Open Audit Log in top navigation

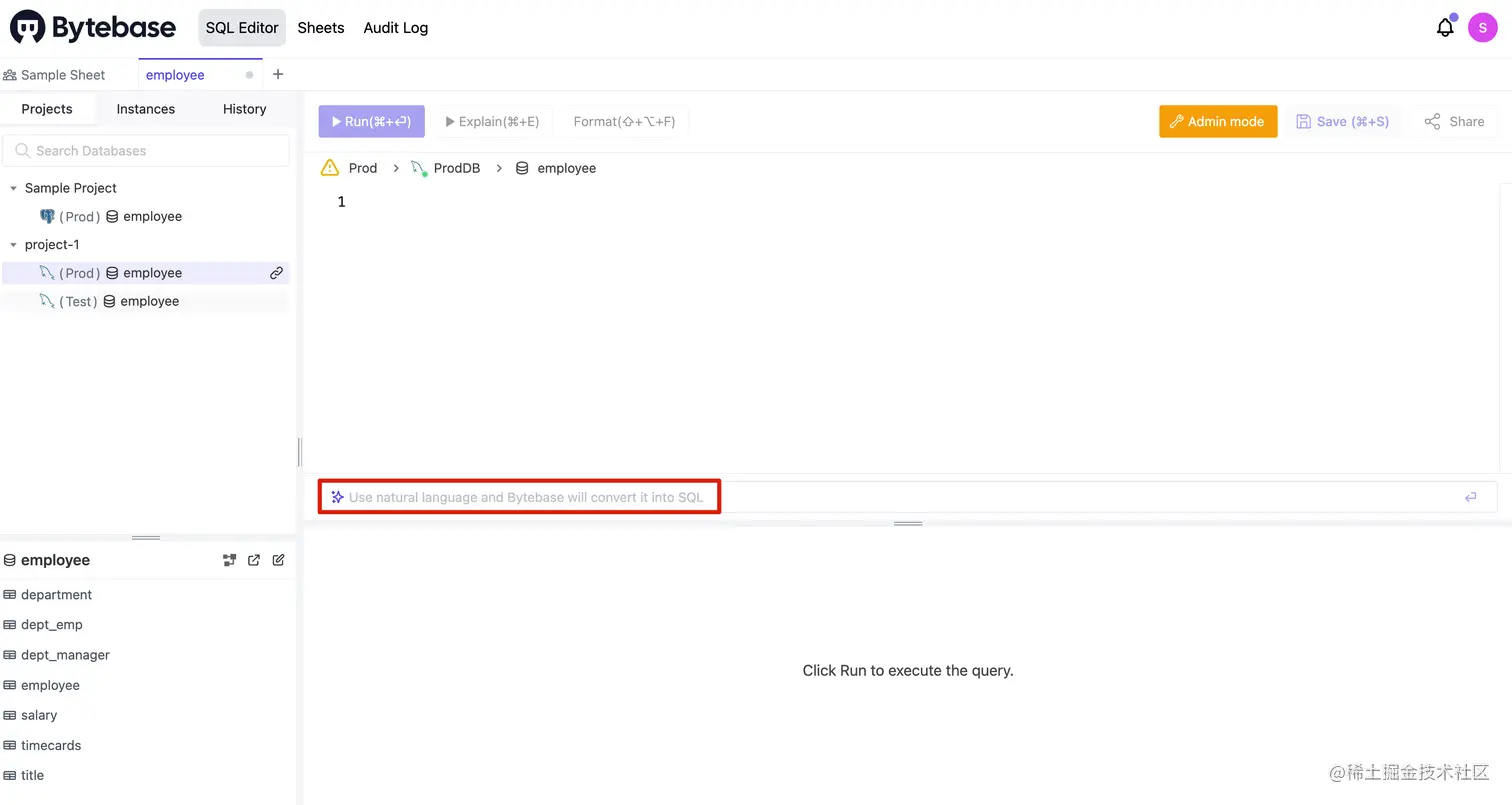point(396,28)
